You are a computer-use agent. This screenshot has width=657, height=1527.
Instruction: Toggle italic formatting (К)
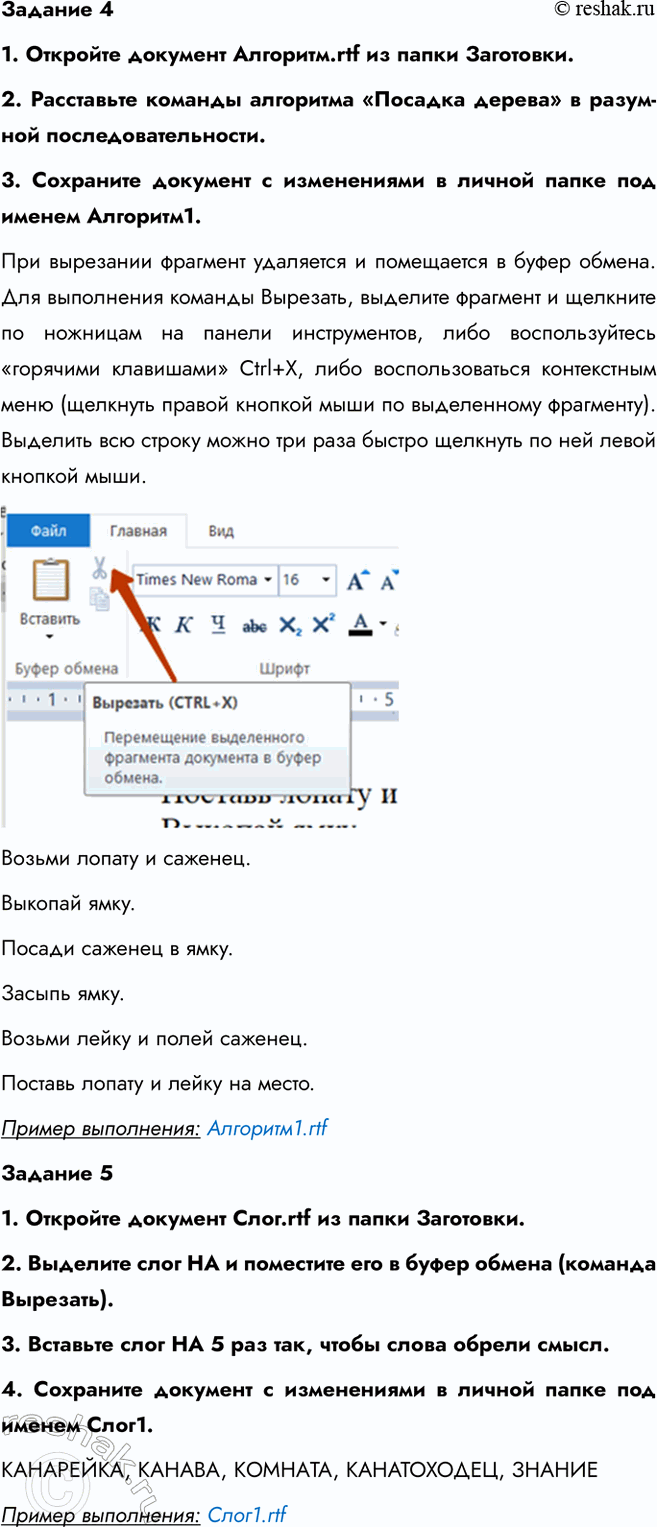pyautogui.click(x=184, y=625)
